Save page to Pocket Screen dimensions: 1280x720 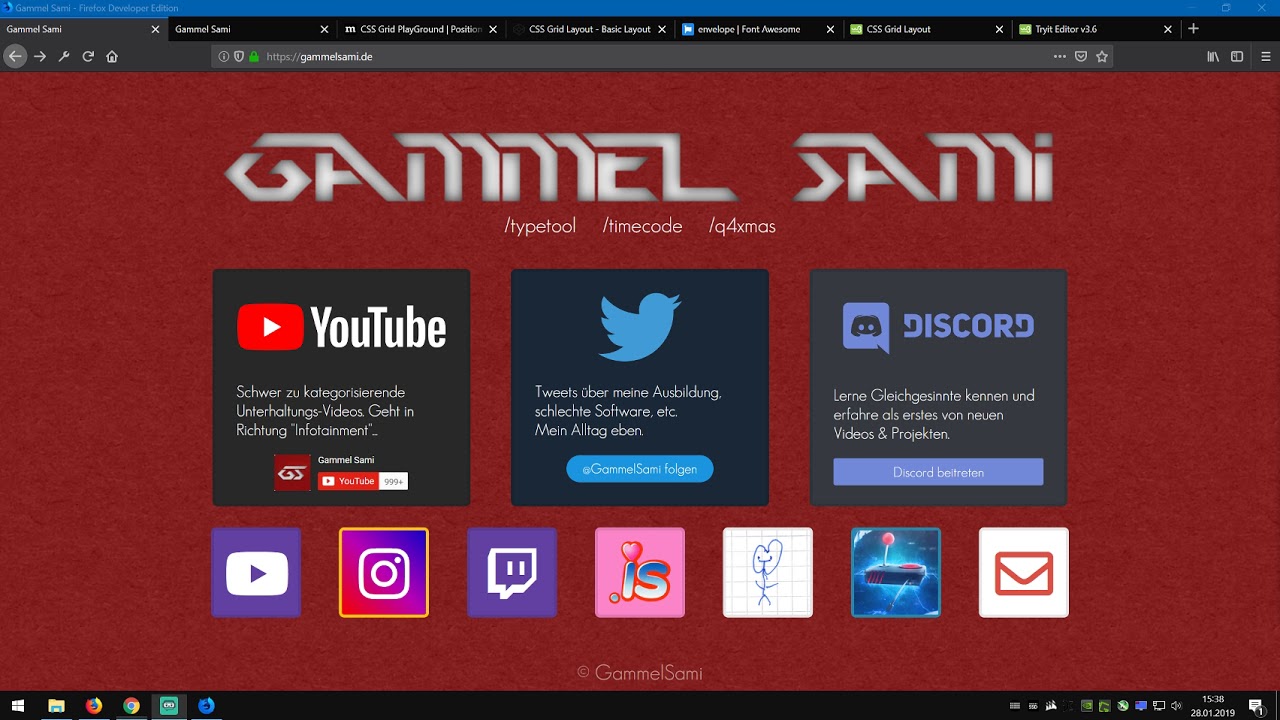[x=1081, y=57]
